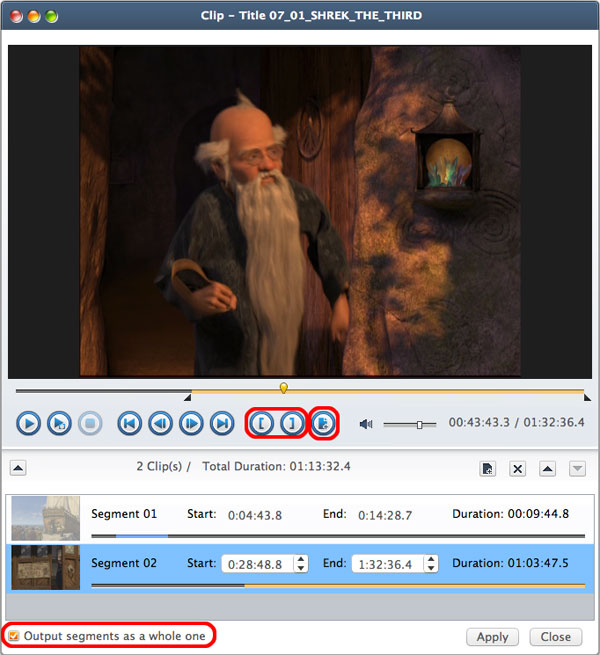Set segment end point with right bracket

292,424
